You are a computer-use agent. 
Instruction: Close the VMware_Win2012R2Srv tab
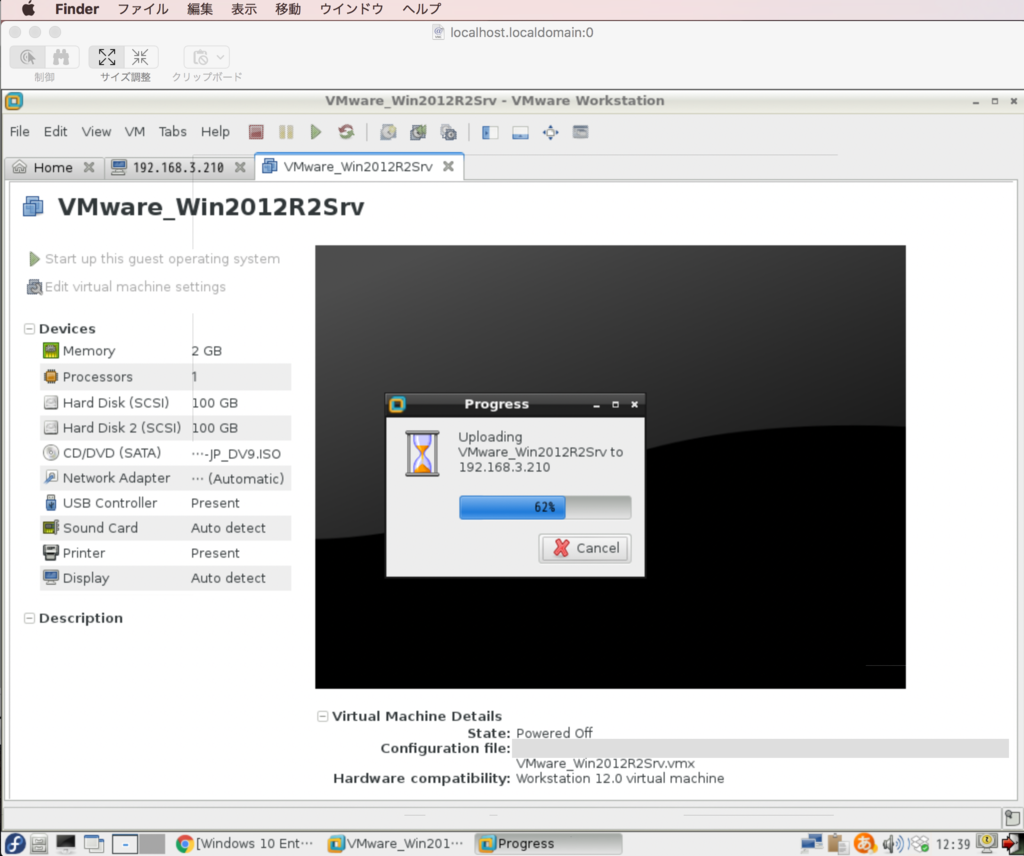449,166
